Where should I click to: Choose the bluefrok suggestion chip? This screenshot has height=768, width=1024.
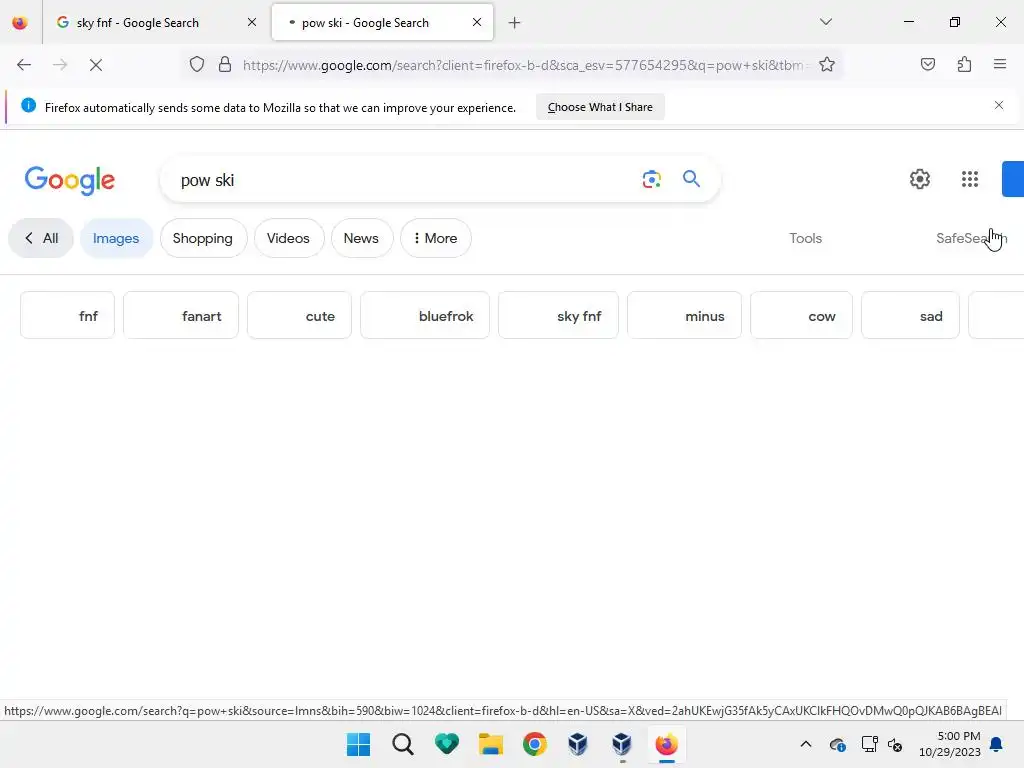coord(424,315)
